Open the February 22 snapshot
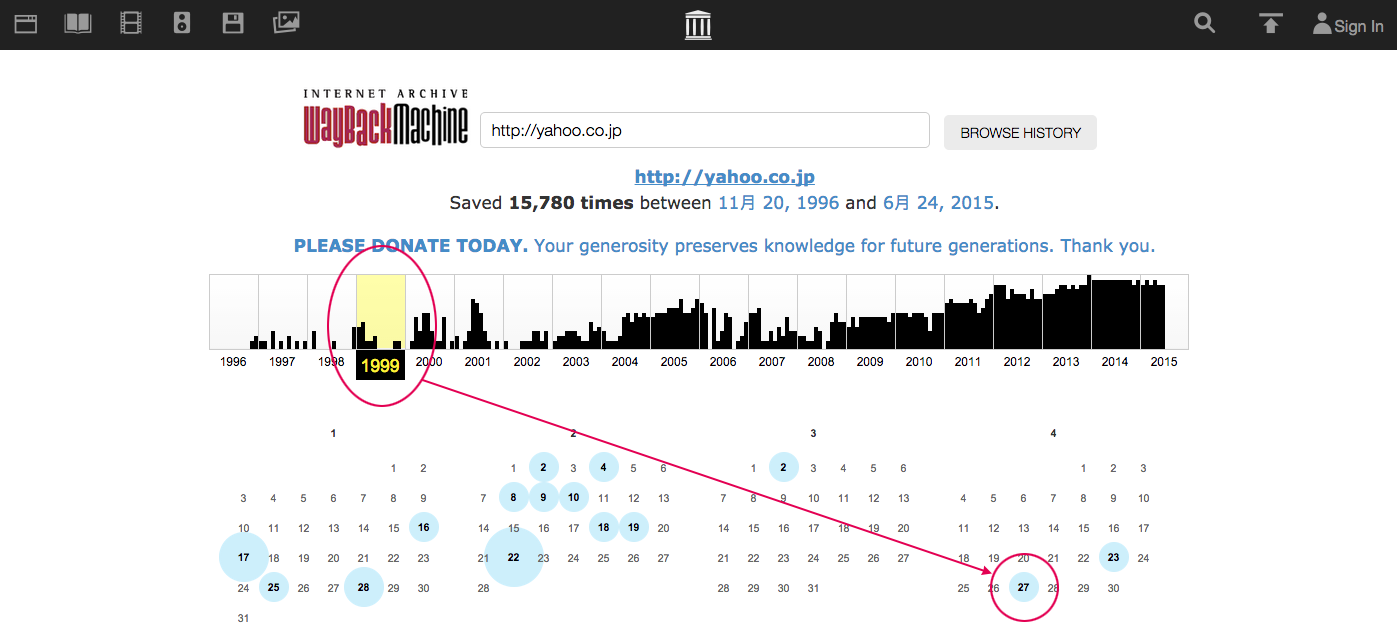 (514, 557)
